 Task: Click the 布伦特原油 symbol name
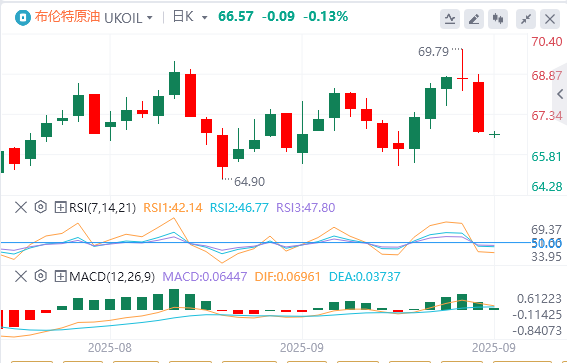(x=67, y=17)
